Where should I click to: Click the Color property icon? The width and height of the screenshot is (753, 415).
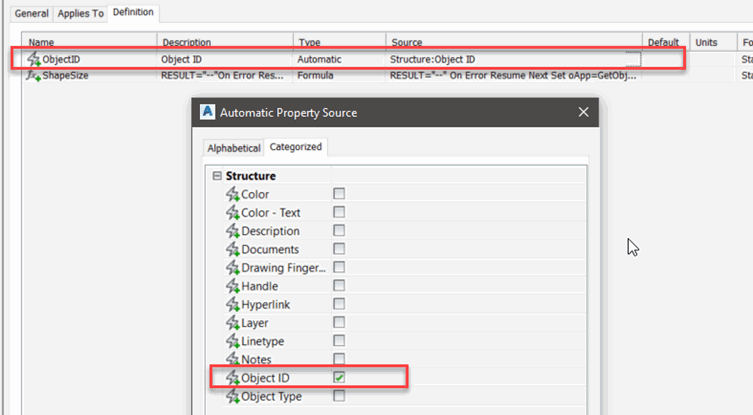(x=233, y=194)
